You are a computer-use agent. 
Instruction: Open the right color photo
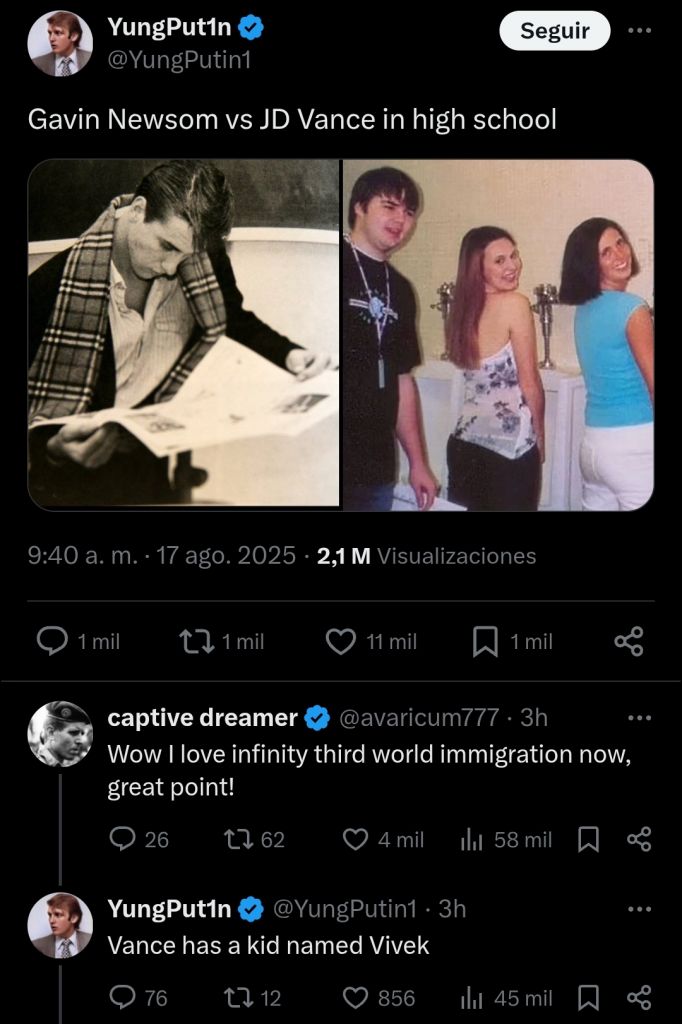[x=498, y=334]
